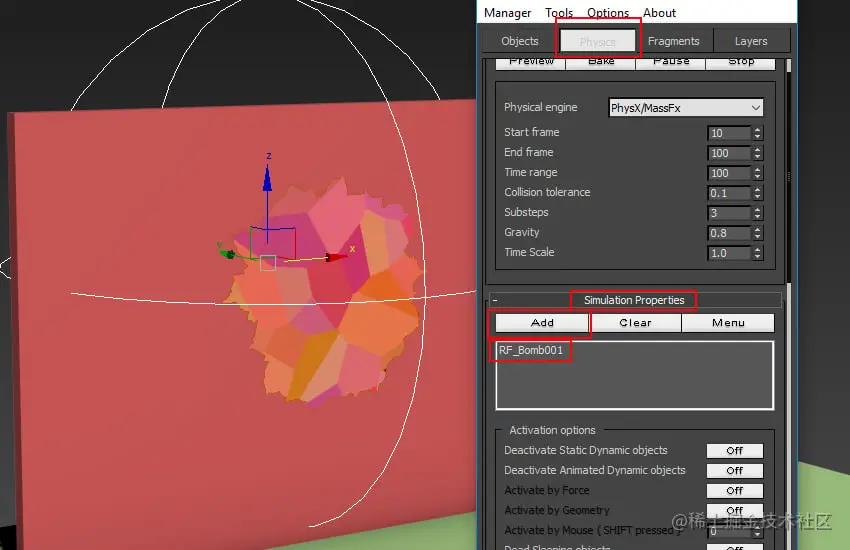Viewport: 850px width, 550px height.
Task: Switch to the Physics tab
Action: pos(597,41)
